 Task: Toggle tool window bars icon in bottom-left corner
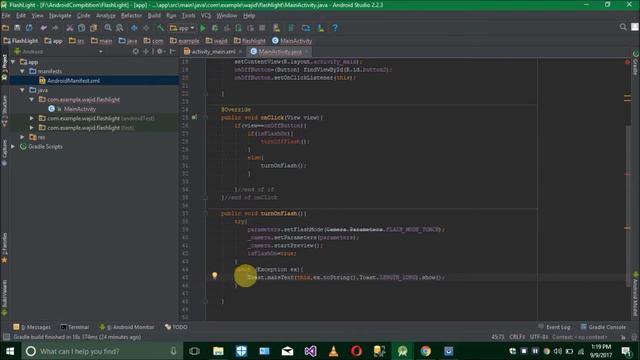(x=6, y=337)
